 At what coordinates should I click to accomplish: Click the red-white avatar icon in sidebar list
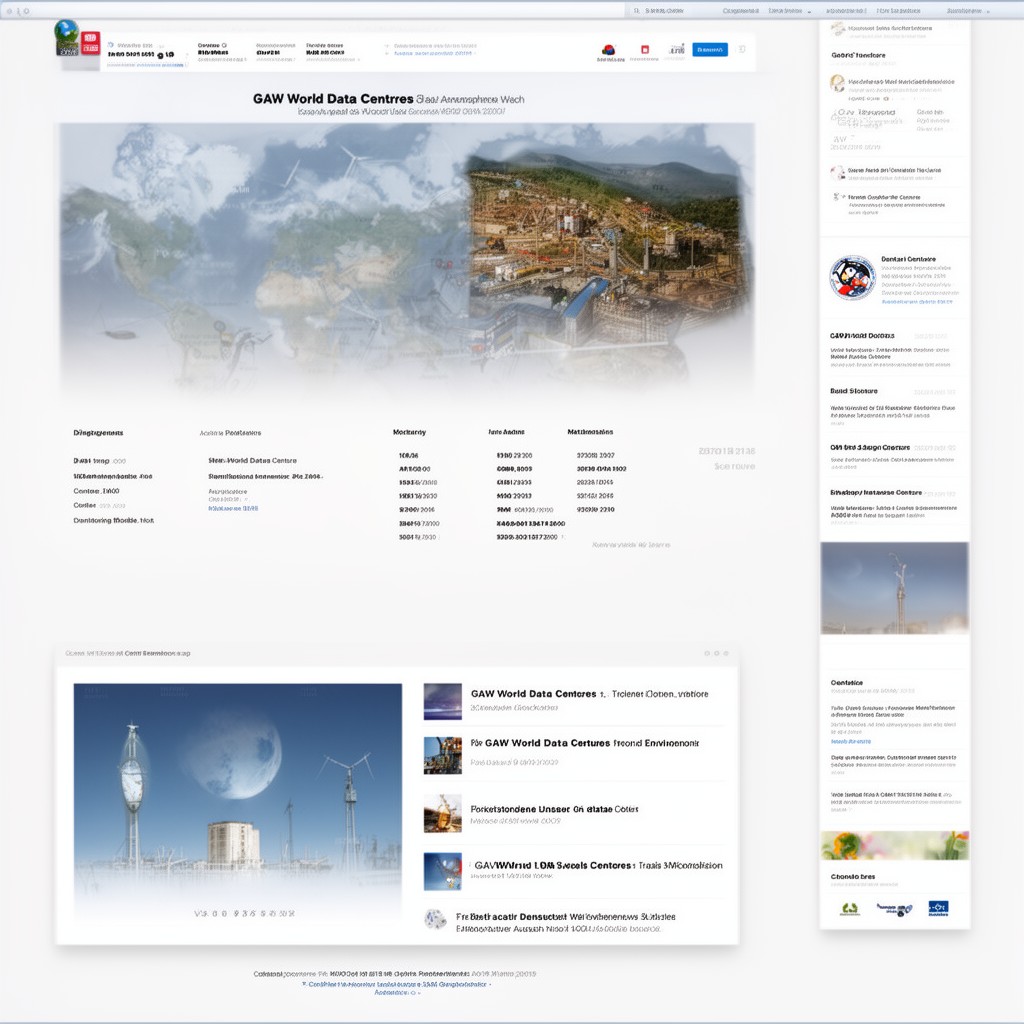[x=837, y=173]
